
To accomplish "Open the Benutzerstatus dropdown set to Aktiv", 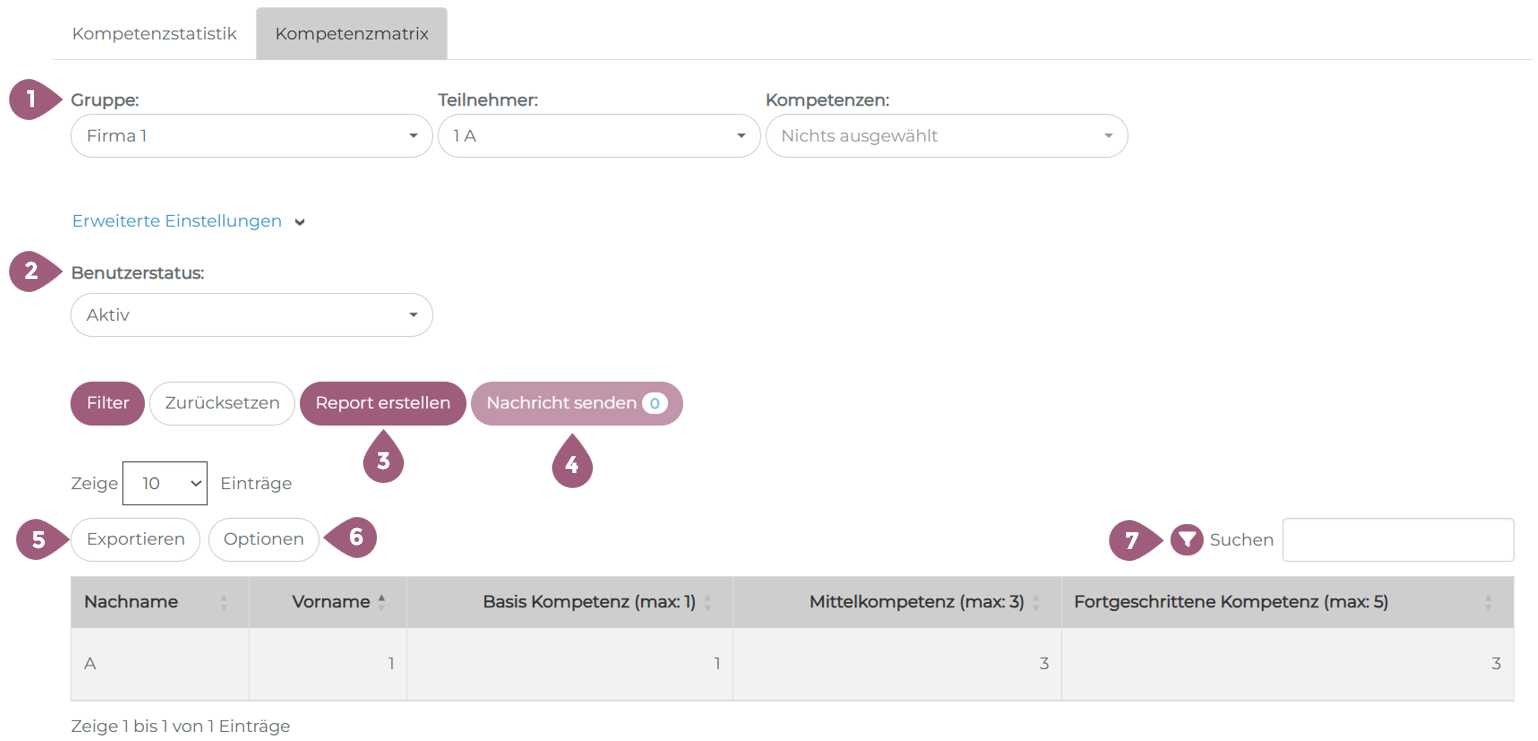I will coord(251,315).
